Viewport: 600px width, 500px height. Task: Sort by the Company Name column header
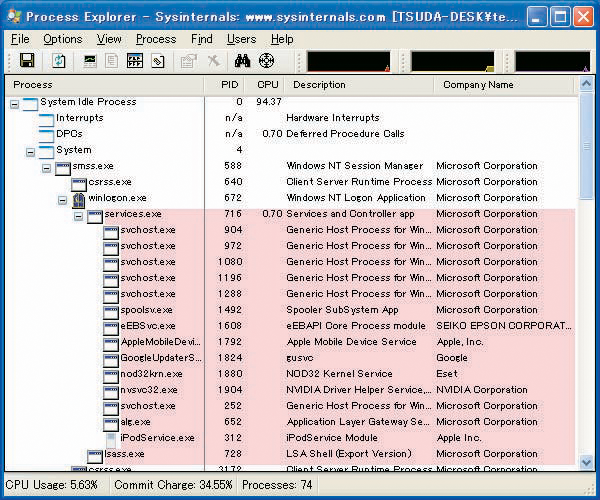pyautogui.click(x=504, y=85)
